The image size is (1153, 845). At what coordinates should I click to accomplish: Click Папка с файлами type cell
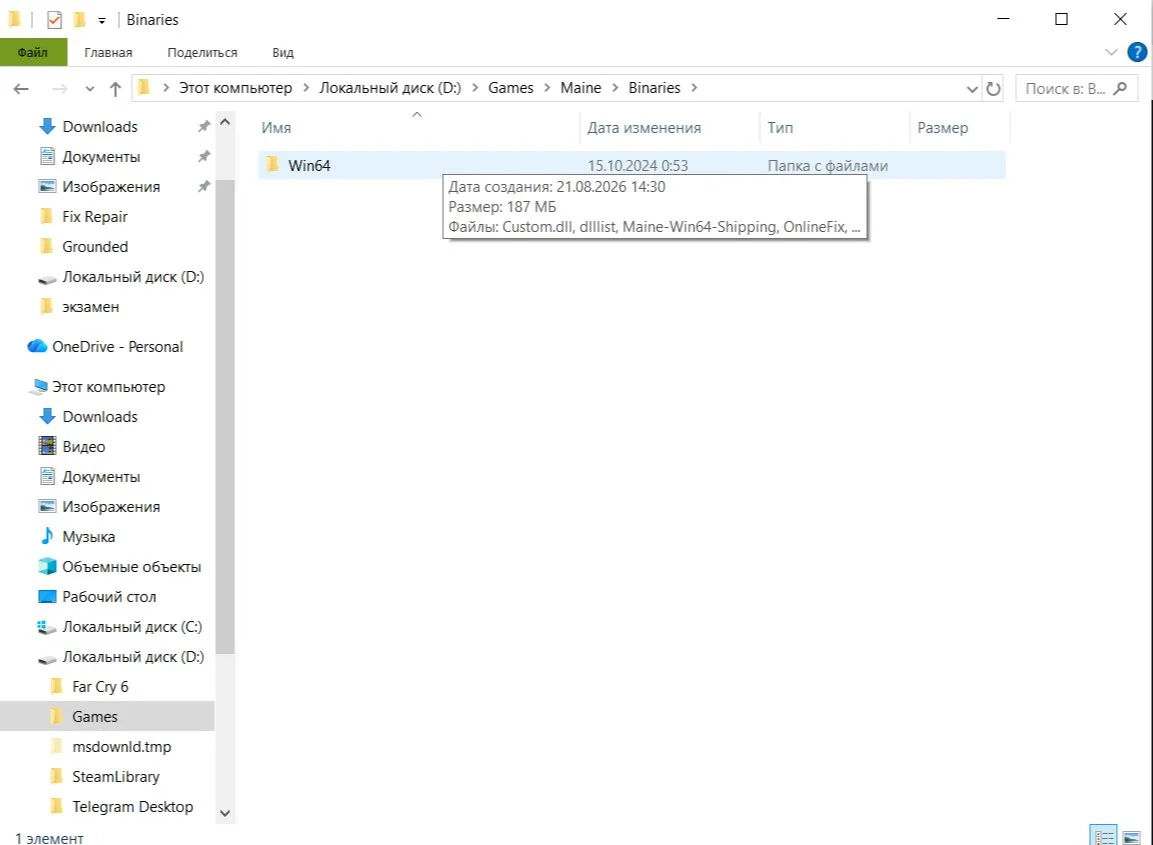pyautogui.click(x=827, y=166)
